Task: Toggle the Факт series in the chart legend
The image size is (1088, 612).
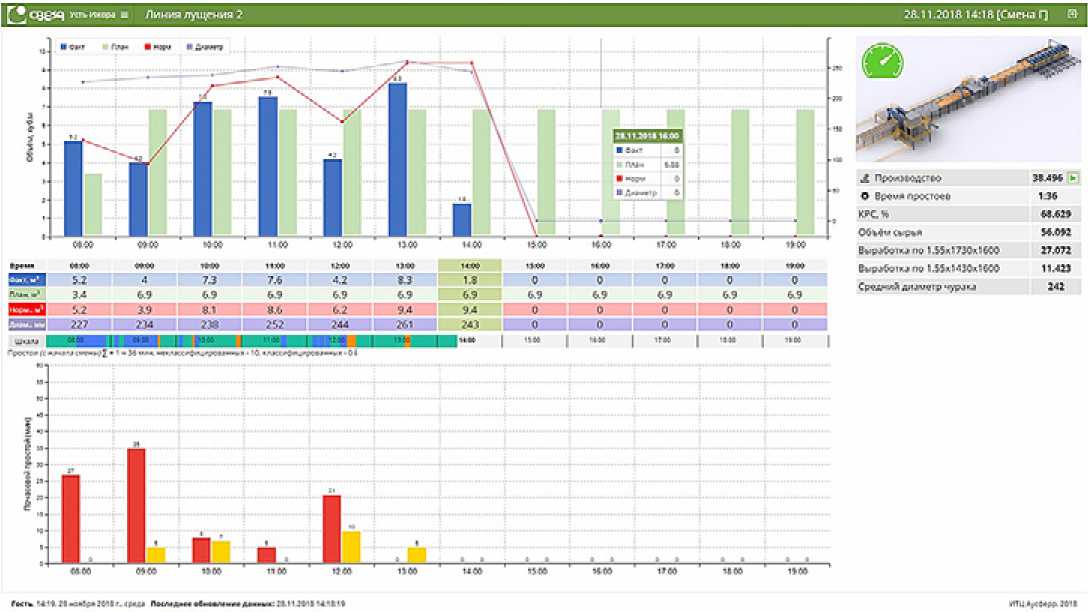Action: pyautogui.click(x=73, y=46)
